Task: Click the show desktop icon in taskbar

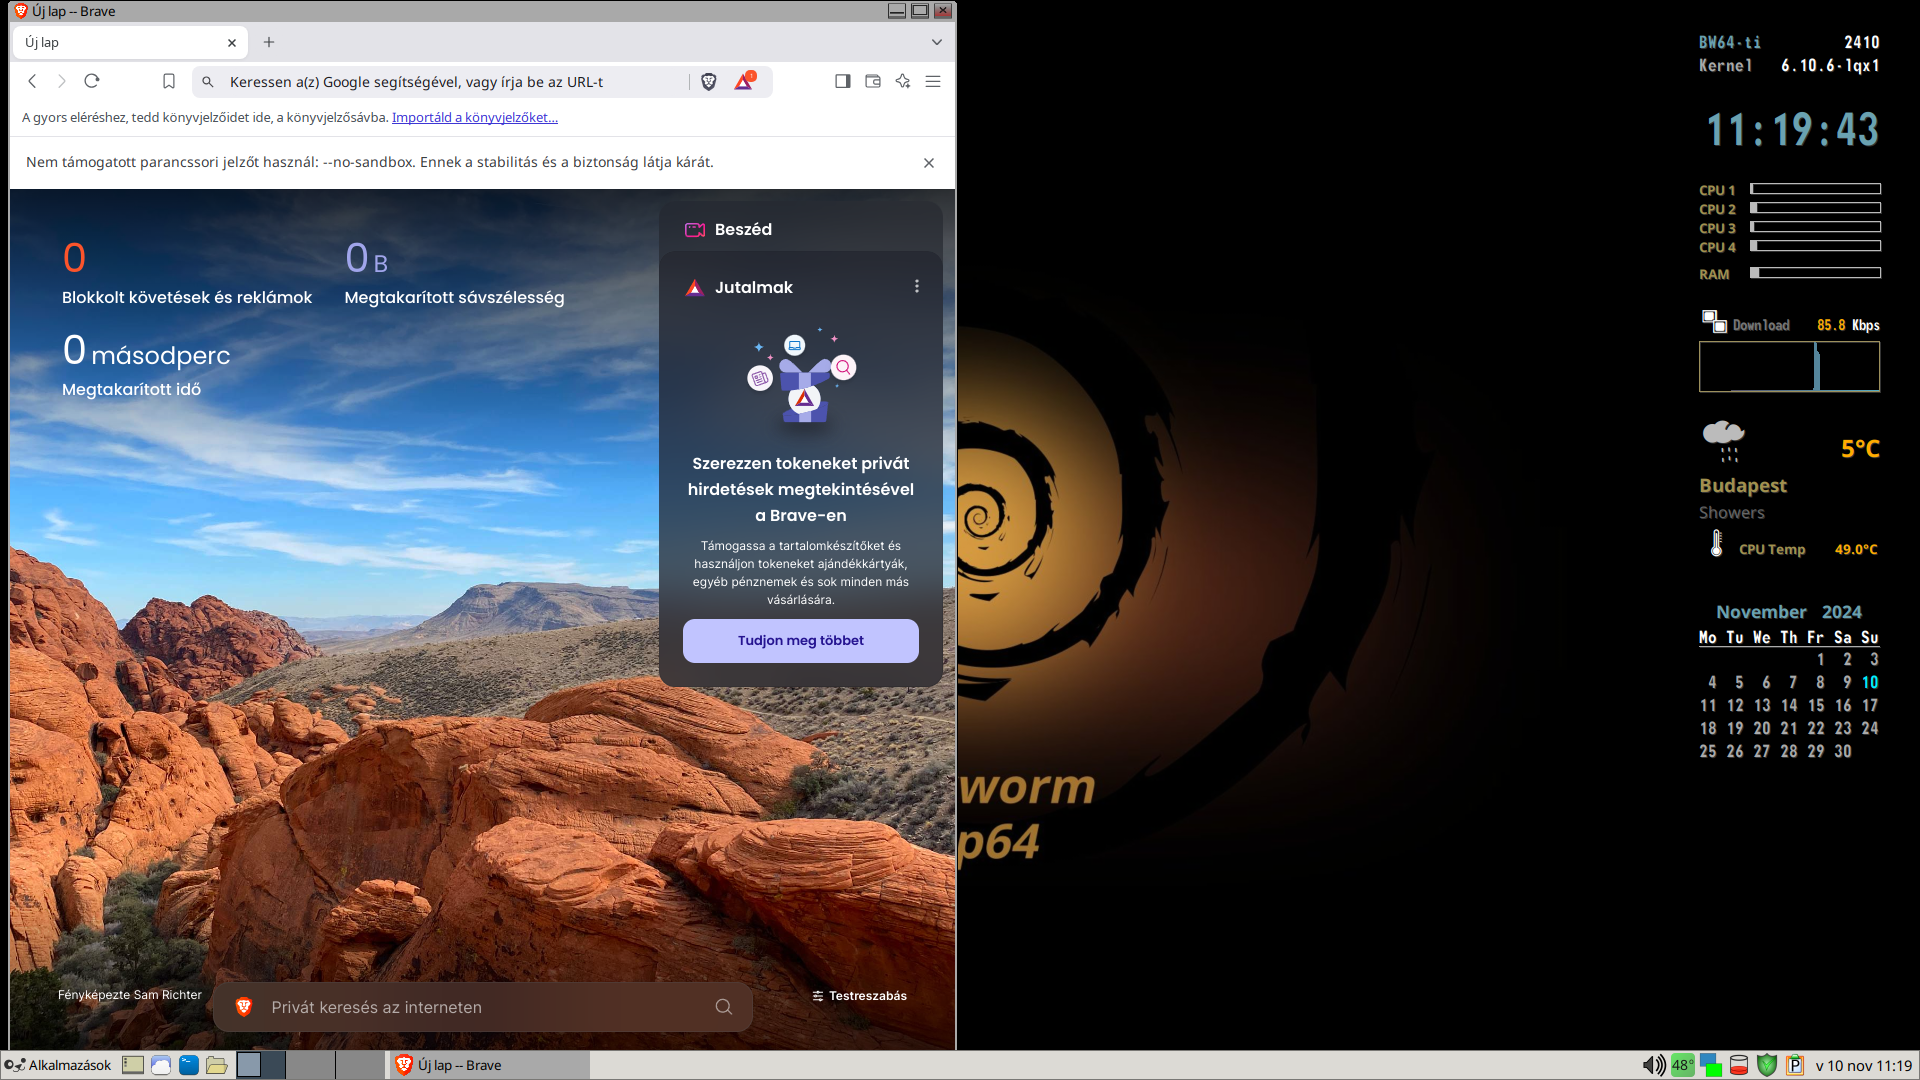Action: click(x=133, y=1065)
